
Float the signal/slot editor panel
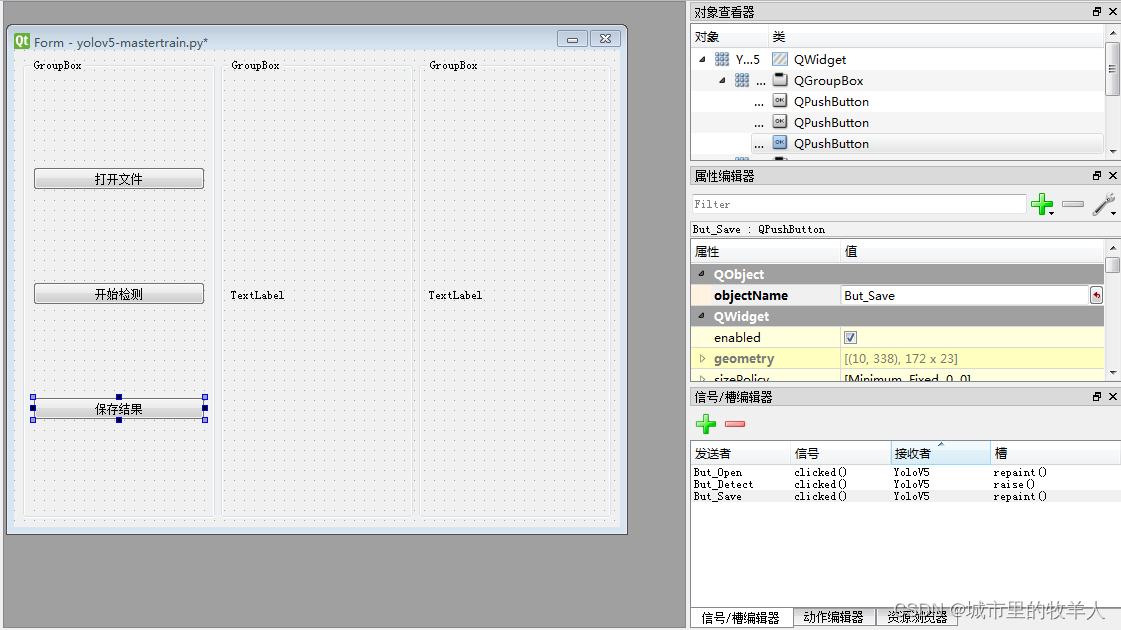pyautogui.click(x=1097, y=396)
